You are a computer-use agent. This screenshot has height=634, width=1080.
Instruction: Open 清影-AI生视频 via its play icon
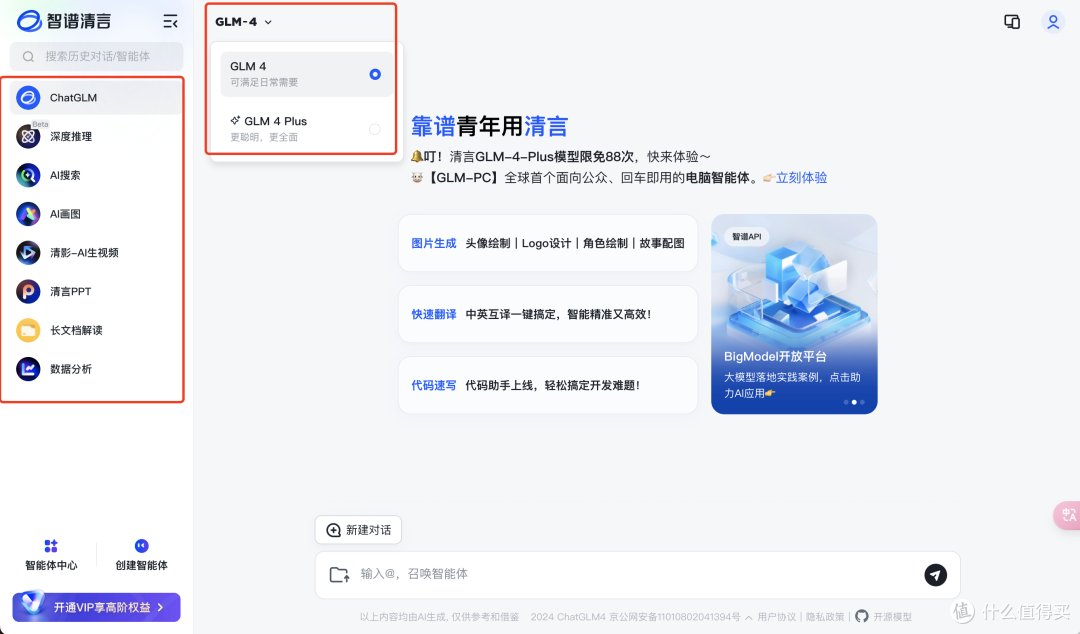(x=28, y=253)
